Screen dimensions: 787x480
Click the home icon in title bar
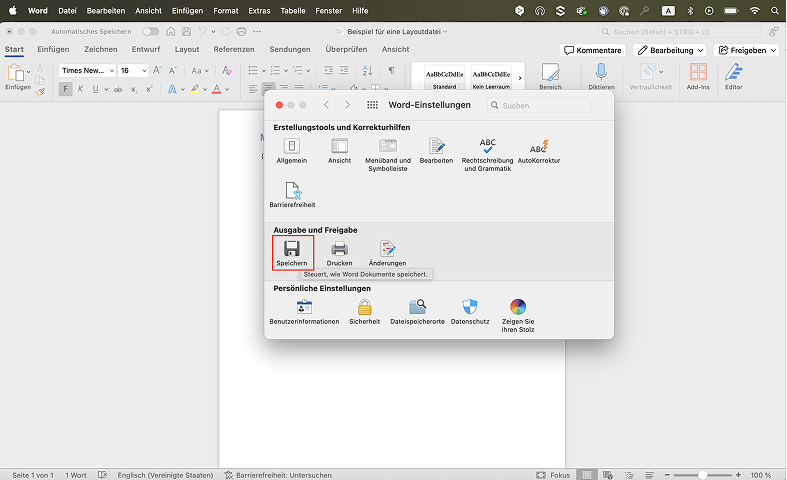pyautogui.click(x=171, y=31)
